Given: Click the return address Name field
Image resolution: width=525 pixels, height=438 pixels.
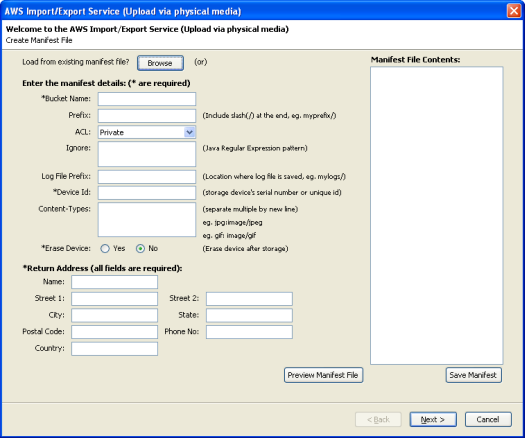Looking at the screenshot, I should [115, 282].
